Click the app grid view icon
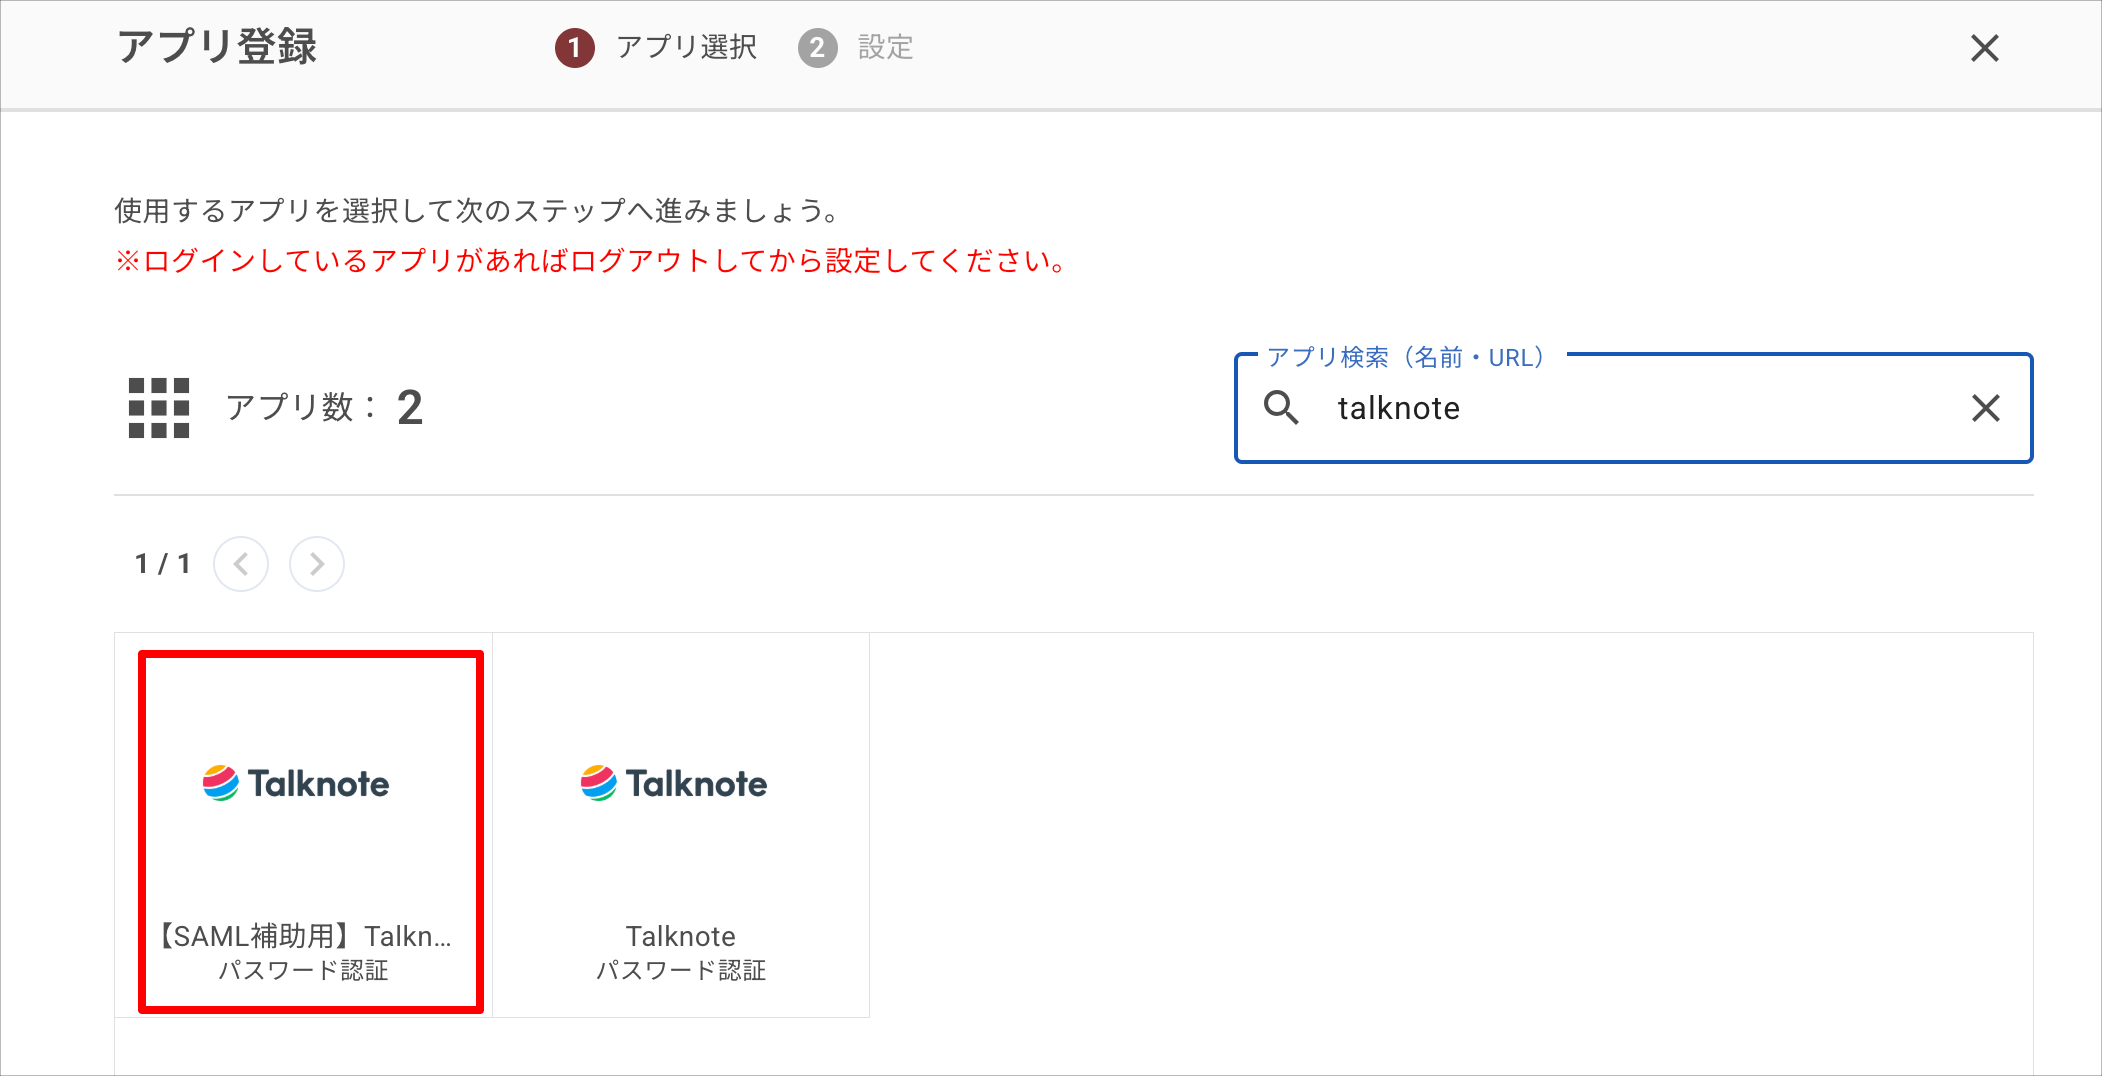The height and width of the screenshot is (1076, 2102). tap(159, 408)
